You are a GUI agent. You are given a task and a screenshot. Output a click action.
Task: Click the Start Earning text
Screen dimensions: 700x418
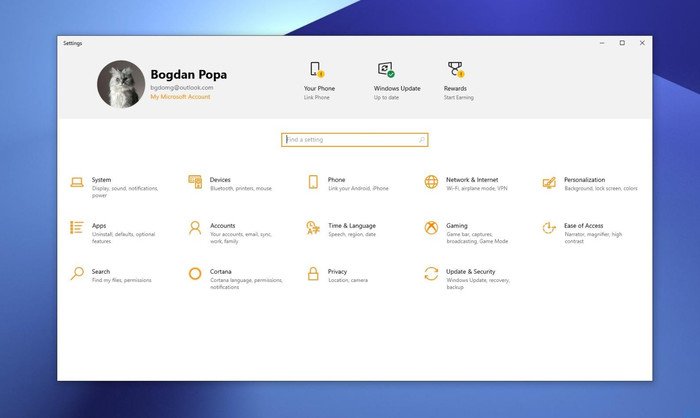458,97
